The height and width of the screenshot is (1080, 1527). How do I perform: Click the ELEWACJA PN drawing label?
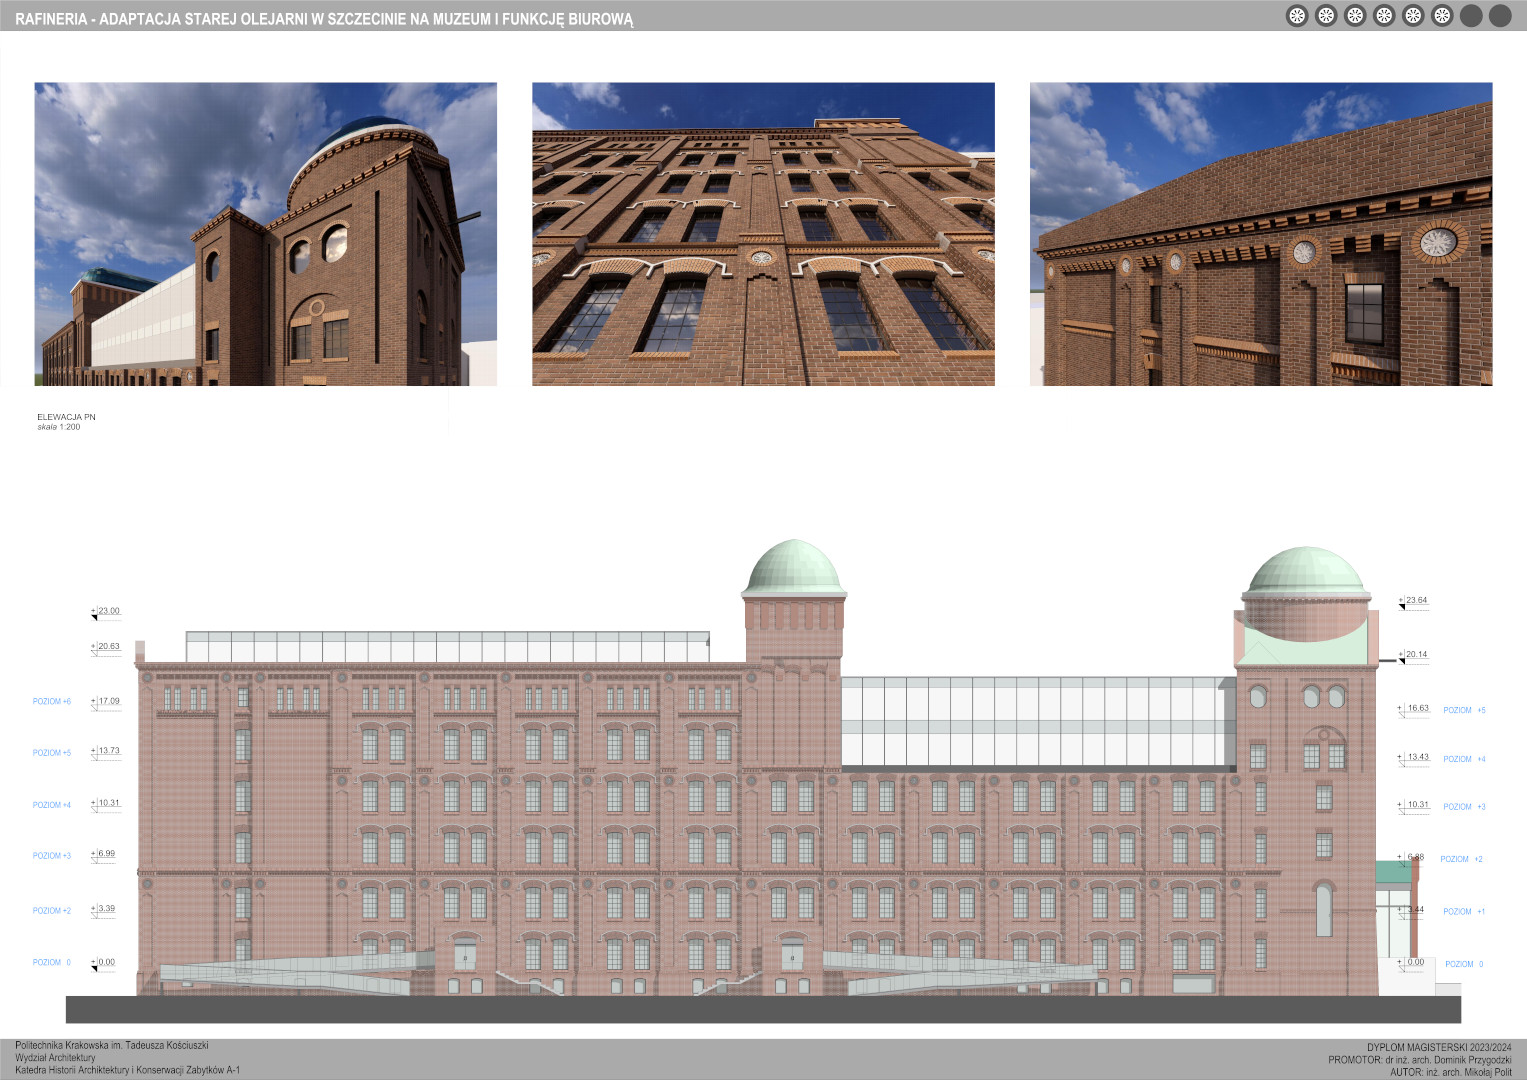click(x=66, y=417)
